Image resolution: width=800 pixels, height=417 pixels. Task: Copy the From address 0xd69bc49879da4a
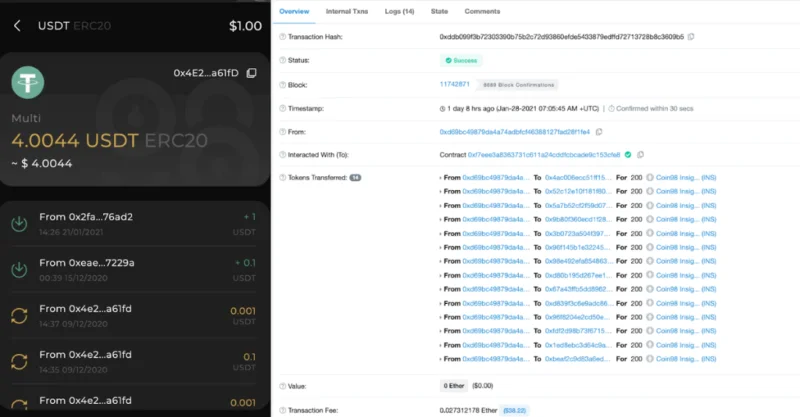(x=599, y=132)
